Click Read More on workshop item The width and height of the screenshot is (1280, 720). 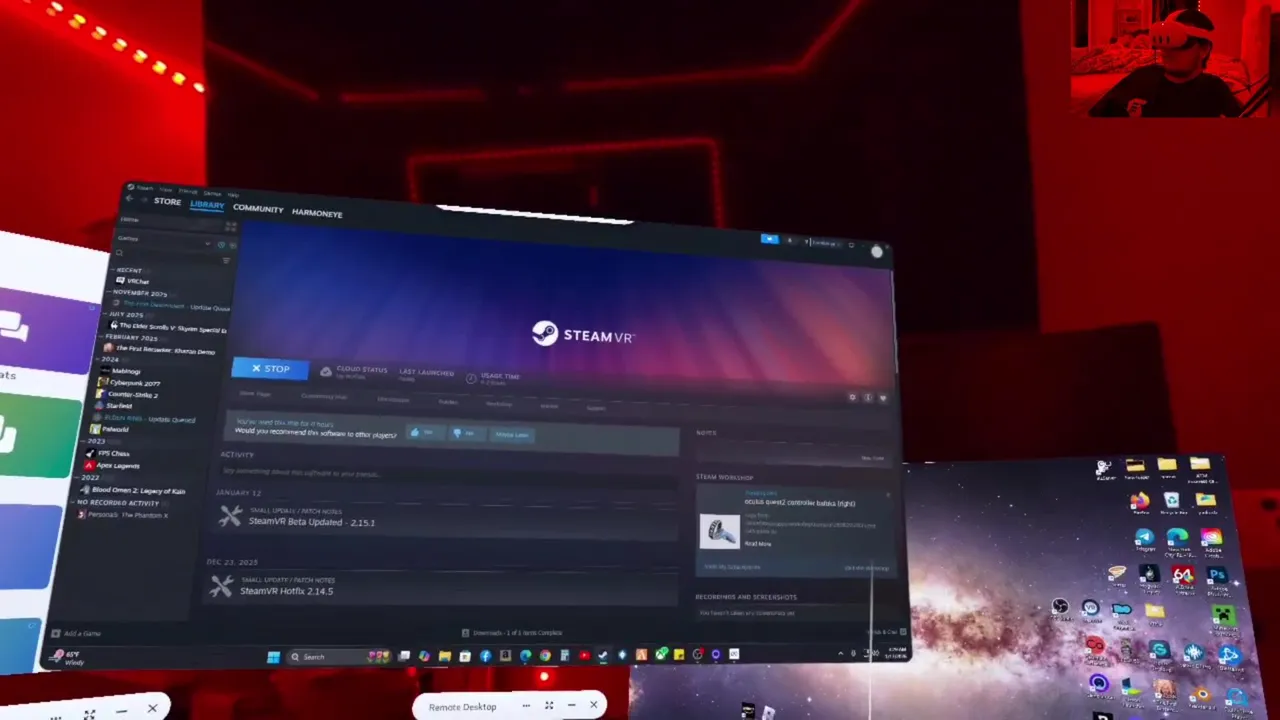(x=757, y=544)
